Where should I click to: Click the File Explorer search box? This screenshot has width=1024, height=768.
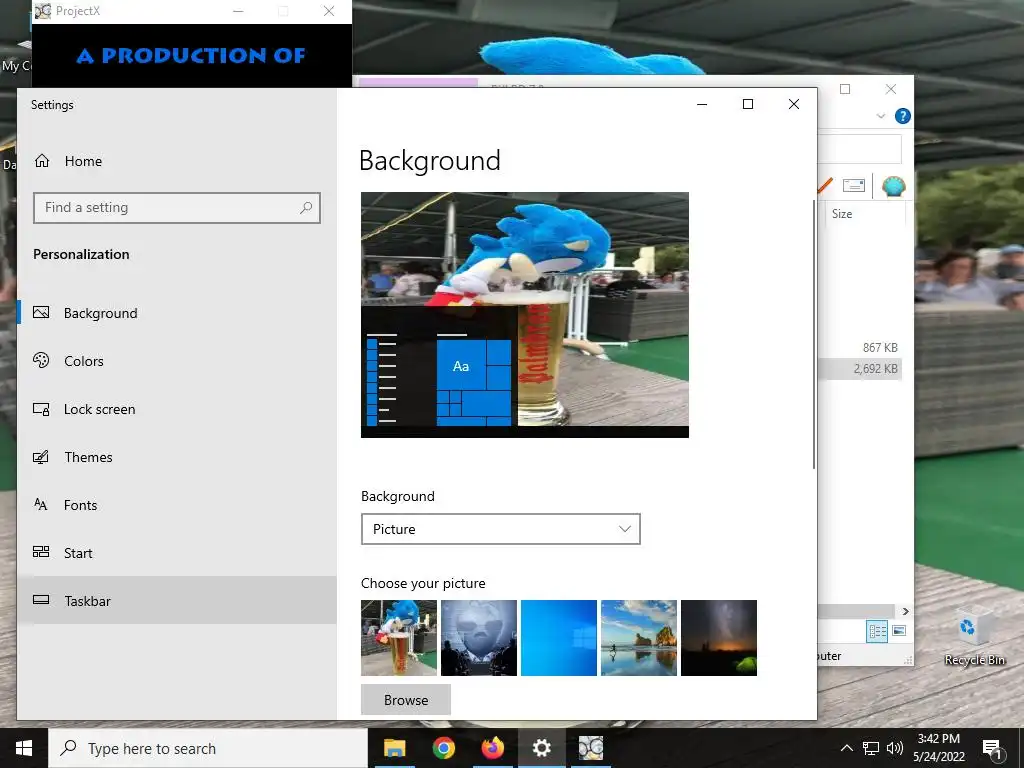[859, 149]
